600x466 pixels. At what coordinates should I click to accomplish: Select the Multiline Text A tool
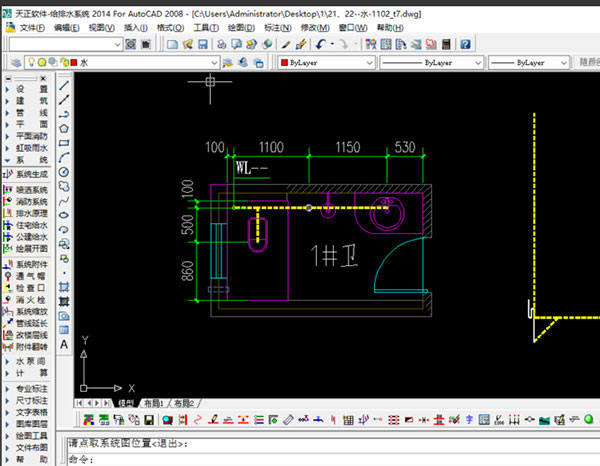64,343
